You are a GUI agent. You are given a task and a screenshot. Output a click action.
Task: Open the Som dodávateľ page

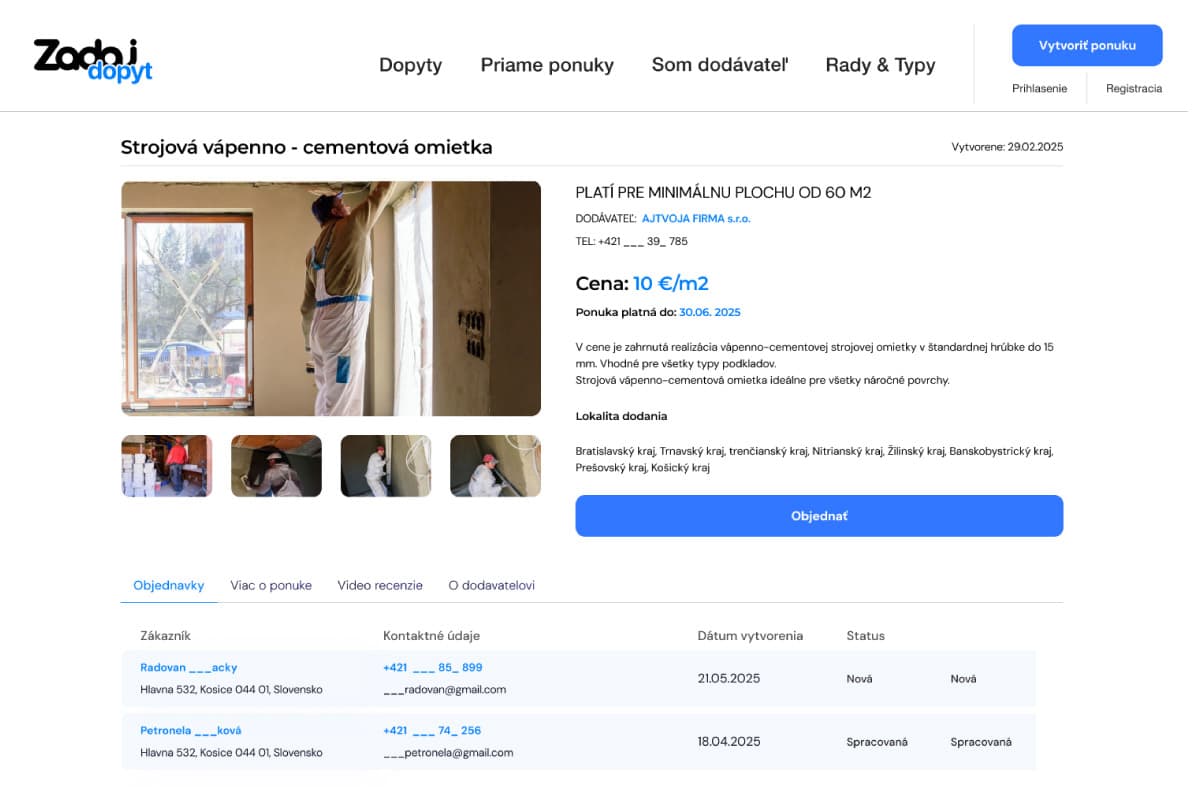point(720,65)
